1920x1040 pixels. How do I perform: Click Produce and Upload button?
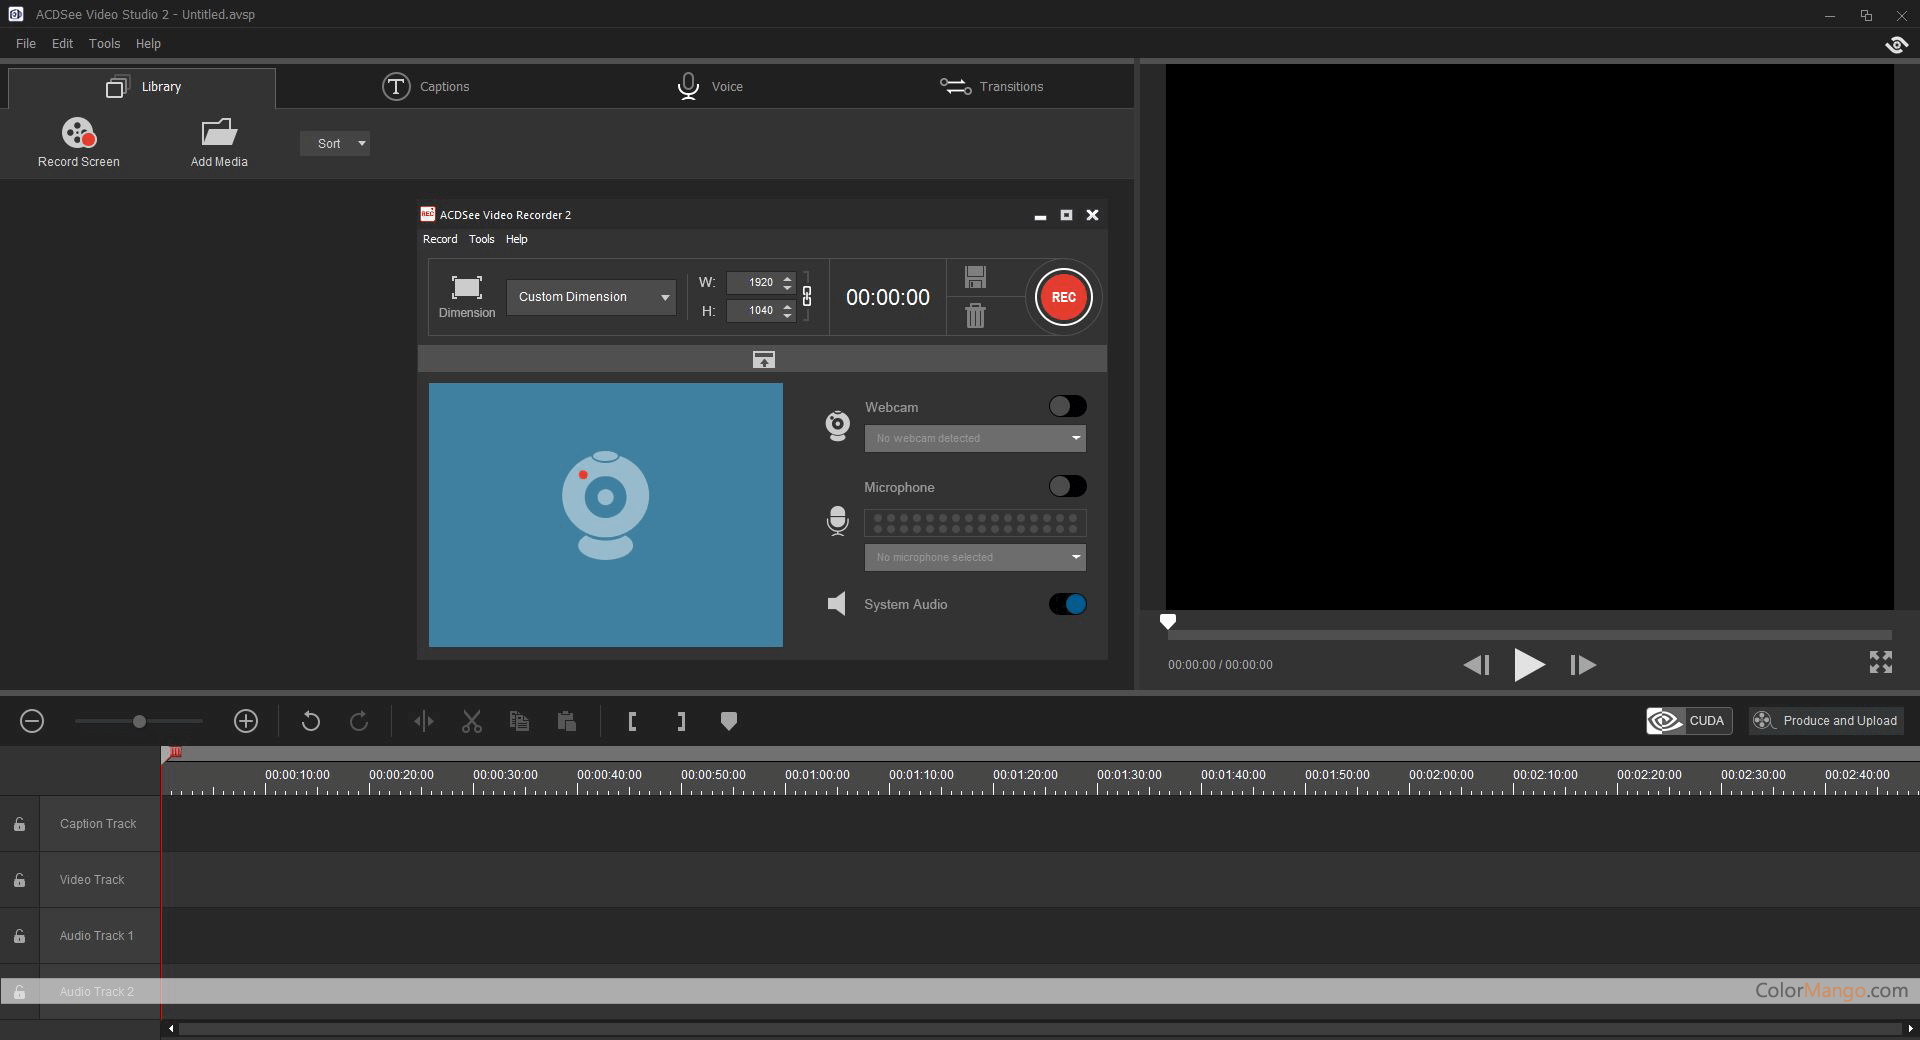[1826, 721]
